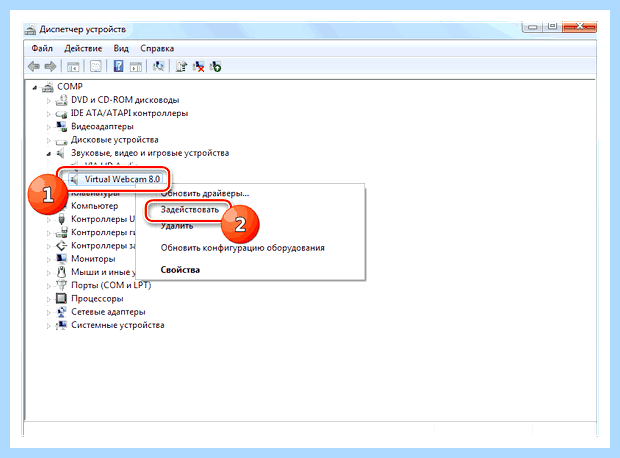Expand the Порты (COM и LPT) node
Screen dimensions: 620x458
point(49,286)
